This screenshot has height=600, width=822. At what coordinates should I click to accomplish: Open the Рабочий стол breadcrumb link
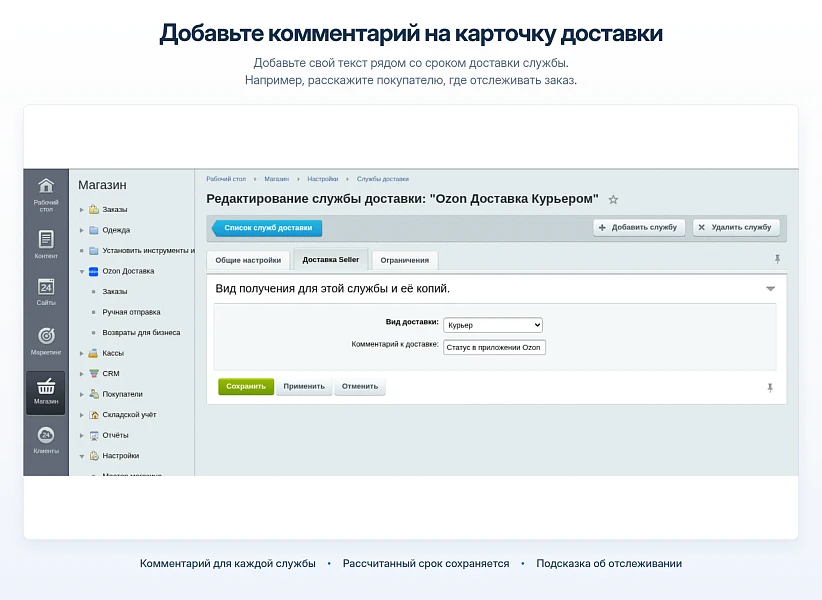pos(226,179)
